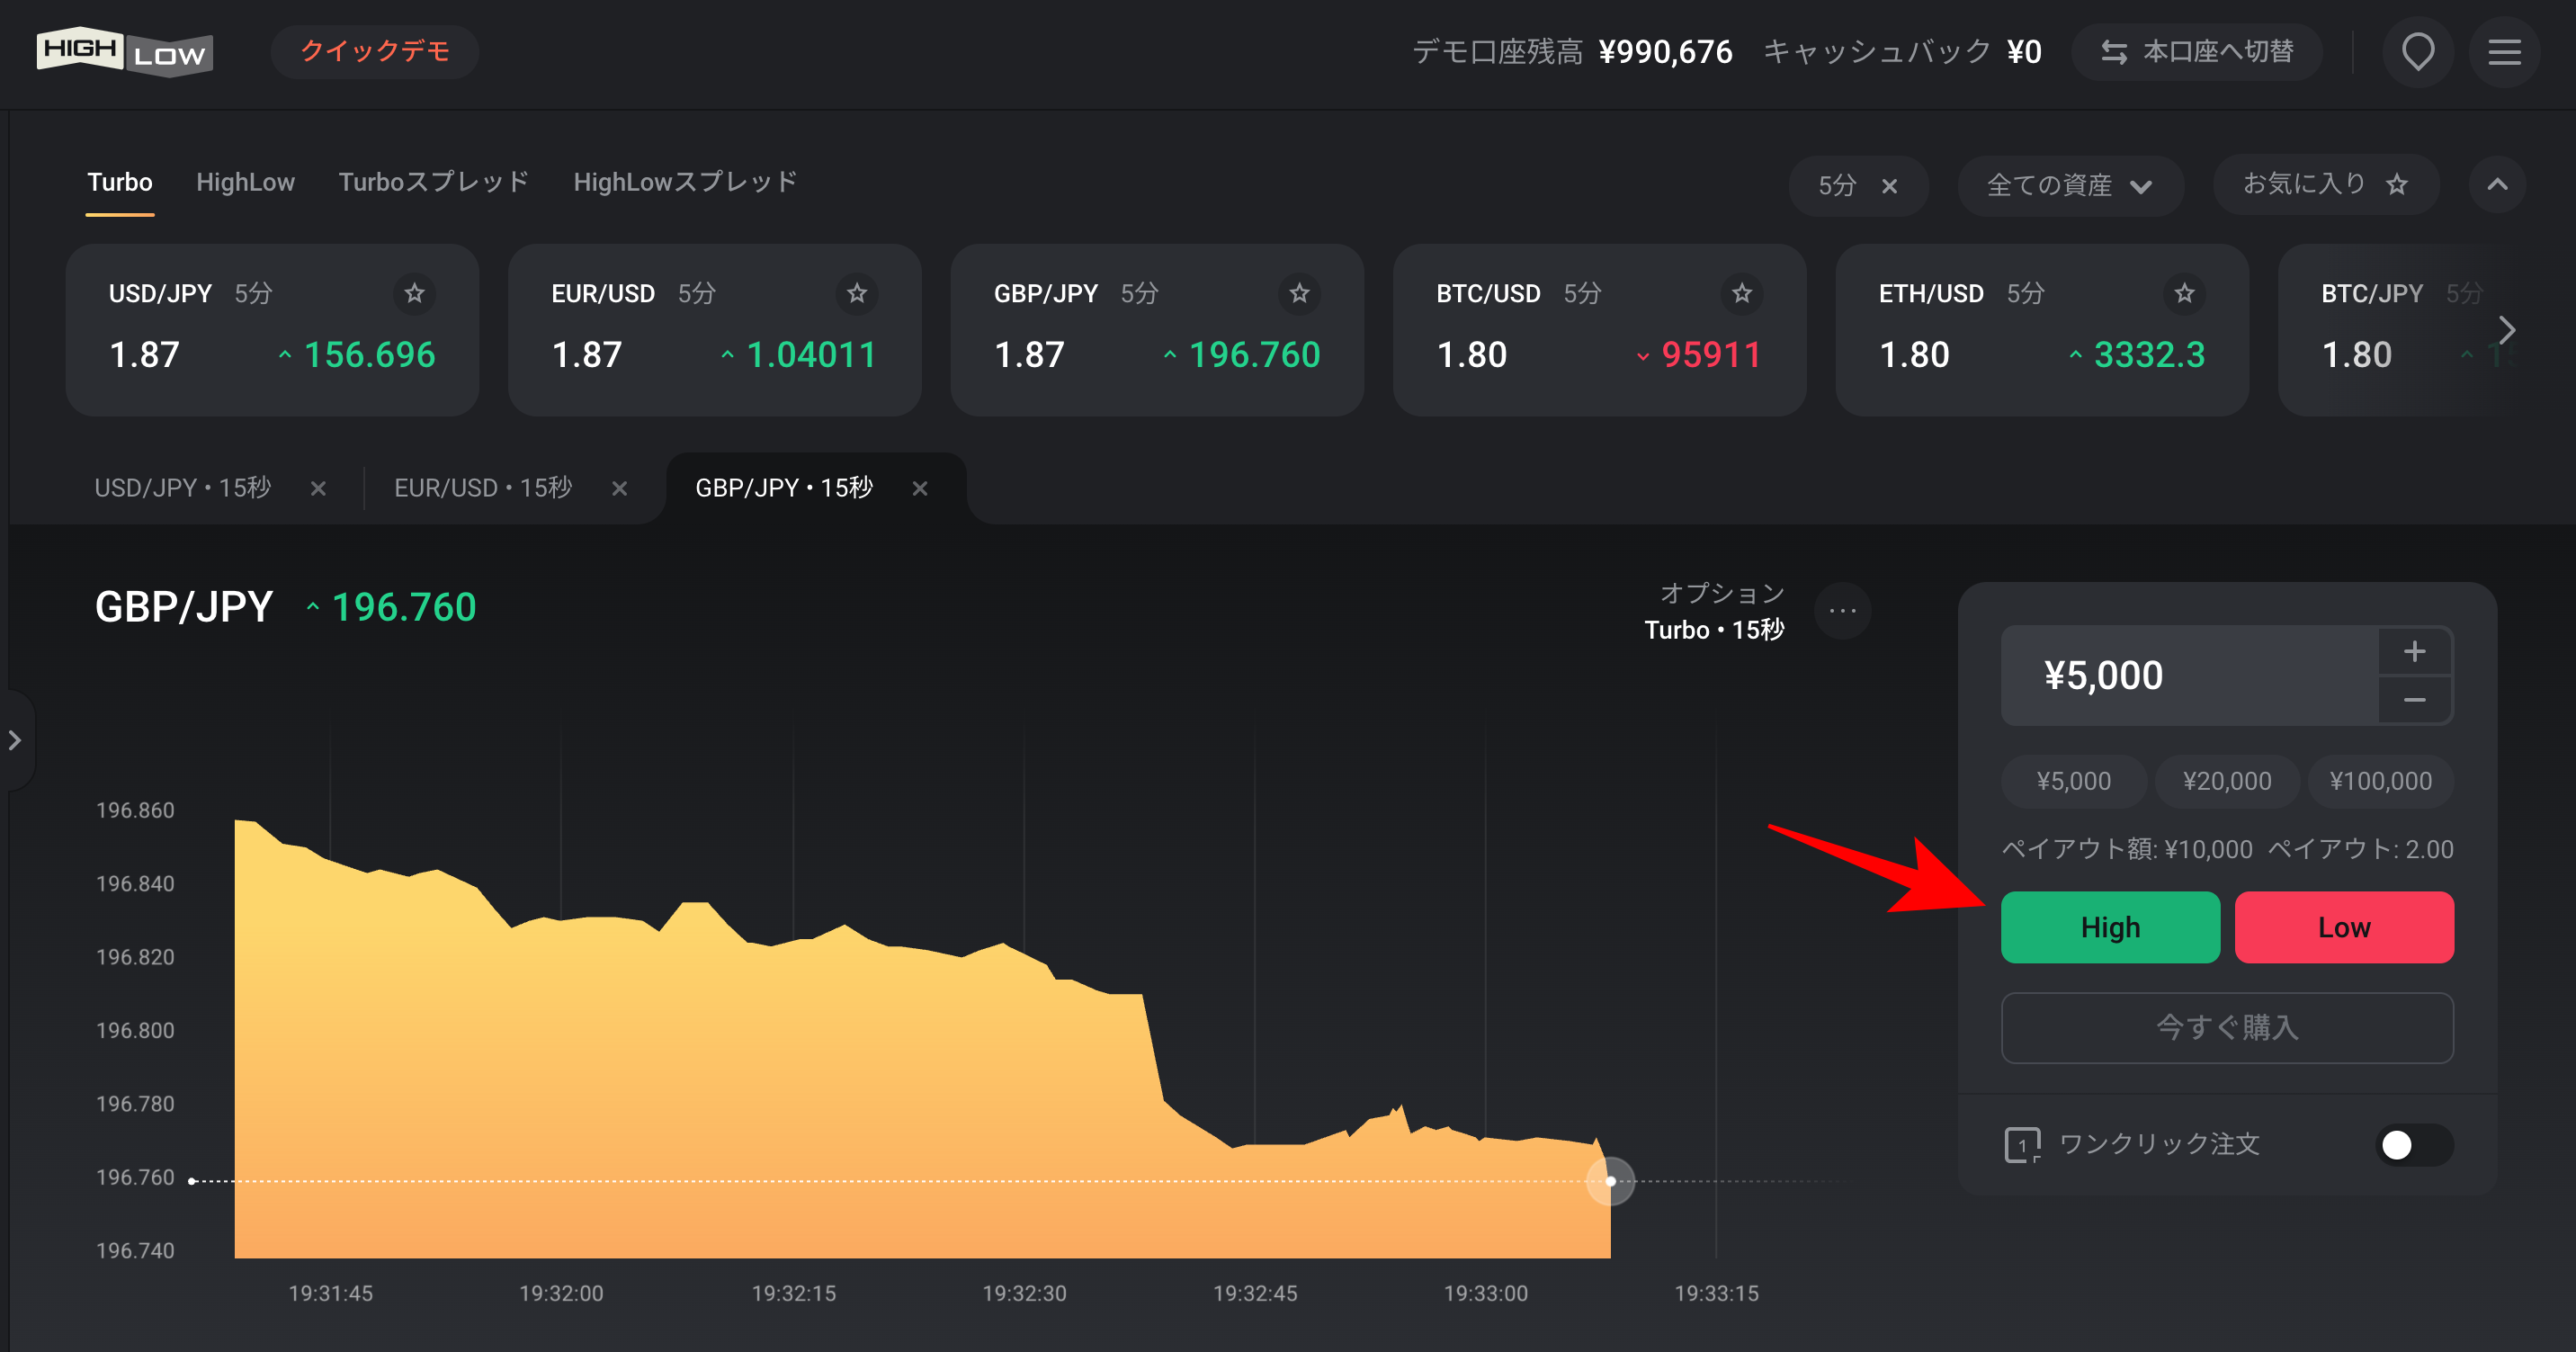Close the EUR/USD・15秒 tab

point(620,488)
